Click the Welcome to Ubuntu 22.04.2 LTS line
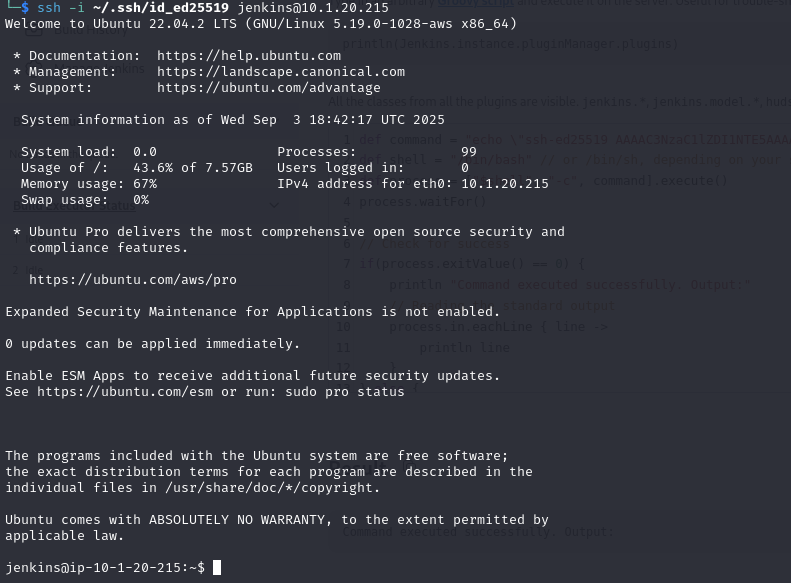This screenshot has height=583, width=791. click(x=261, y=24)
